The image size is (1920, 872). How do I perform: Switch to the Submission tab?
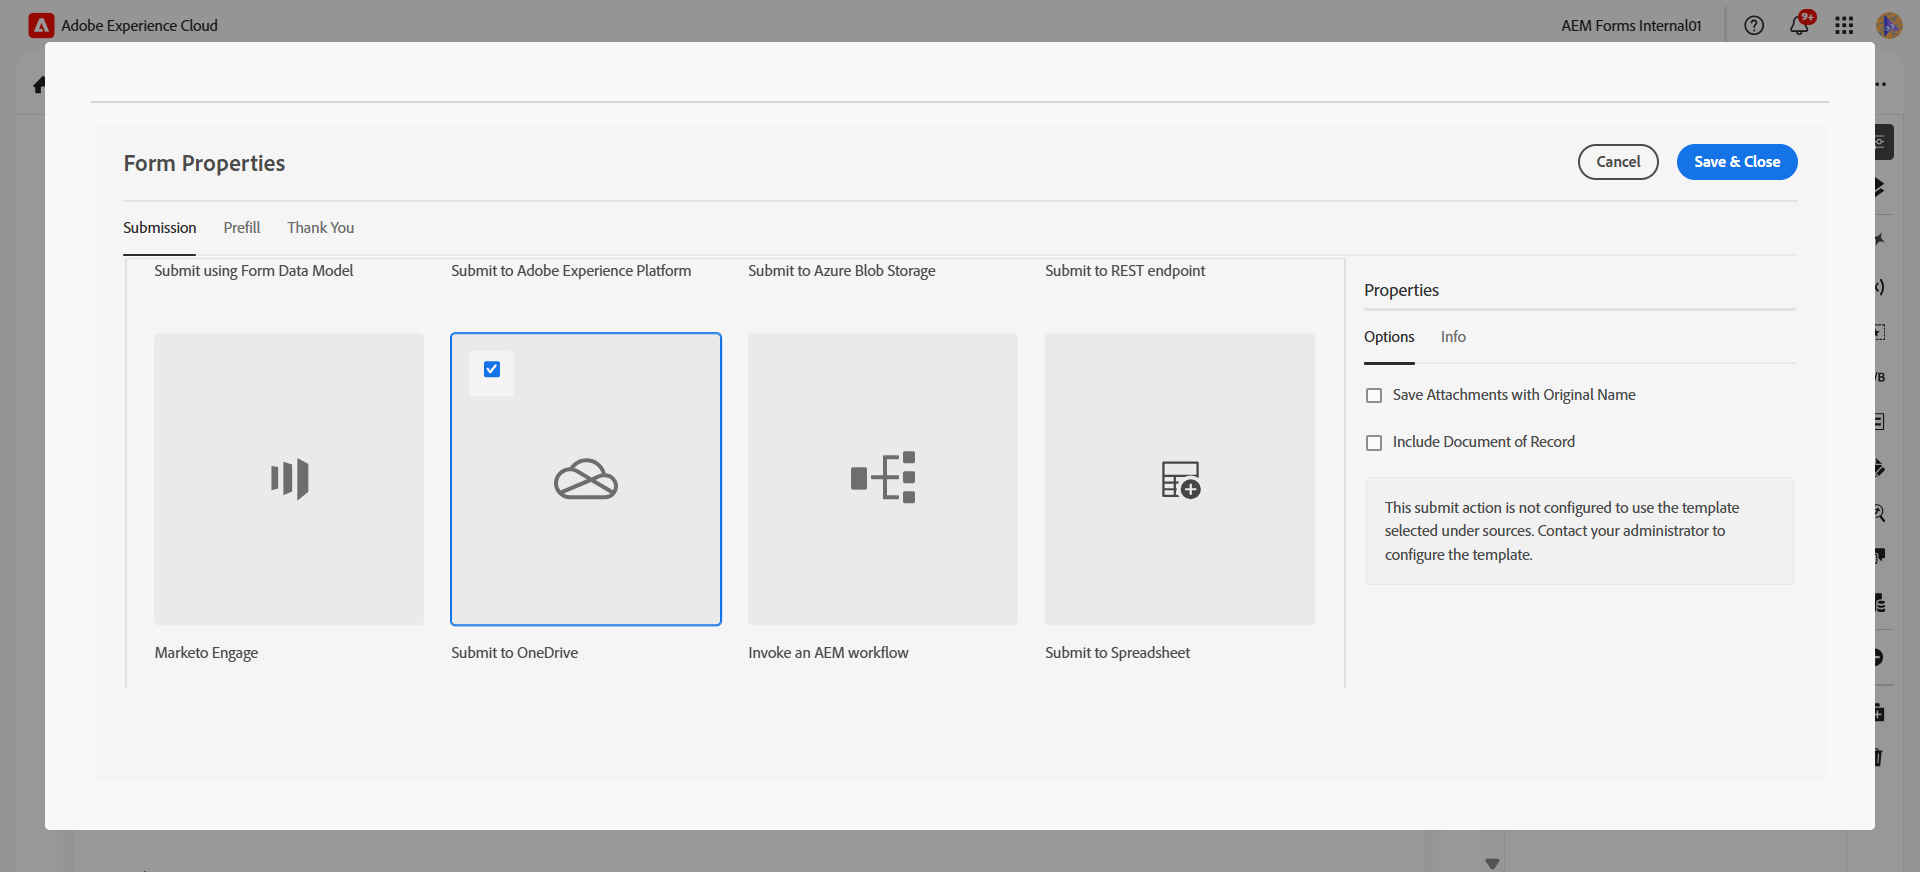[160, 228]
